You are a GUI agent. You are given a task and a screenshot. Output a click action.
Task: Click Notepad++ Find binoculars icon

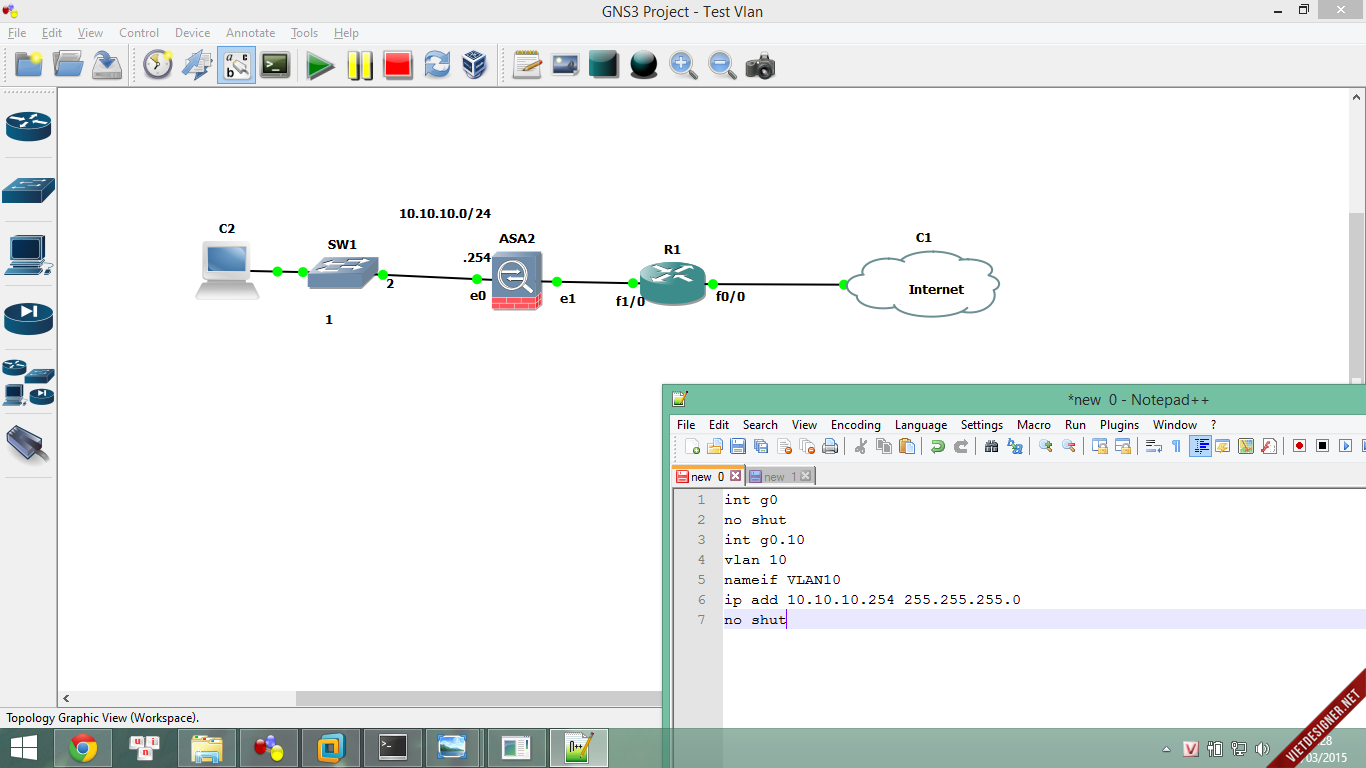pos(991,446)
